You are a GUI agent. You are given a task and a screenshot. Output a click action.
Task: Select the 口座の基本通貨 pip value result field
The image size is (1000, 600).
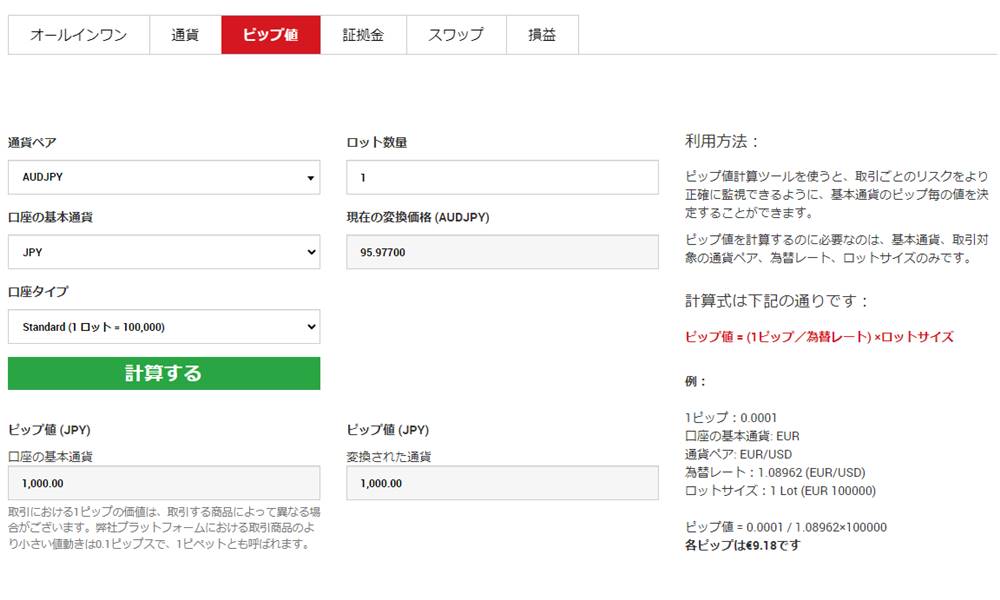coord(164,483)
